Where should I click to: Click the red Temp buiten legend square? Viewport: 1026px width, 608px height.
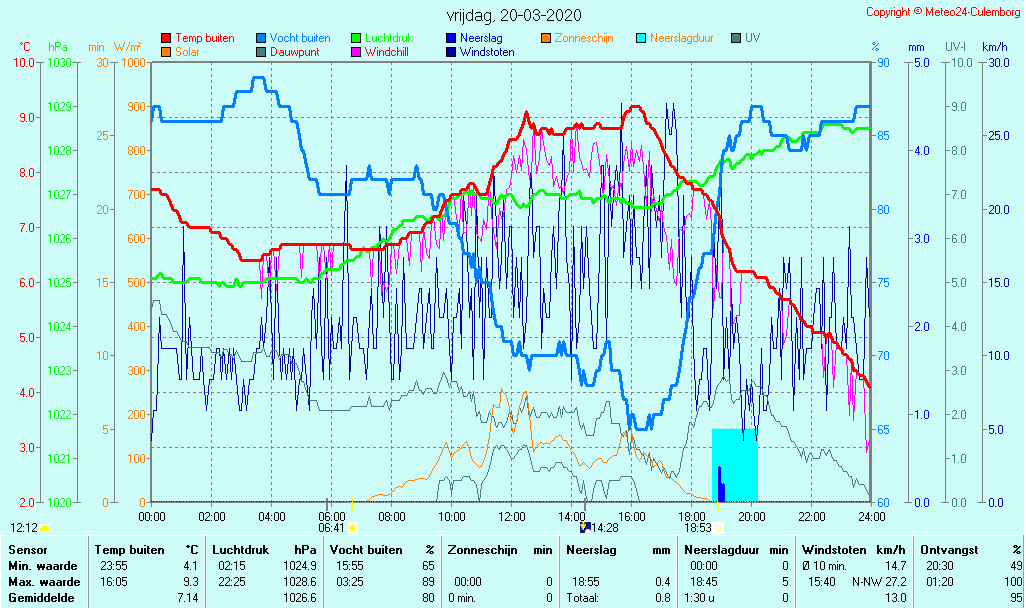[166, 38]
